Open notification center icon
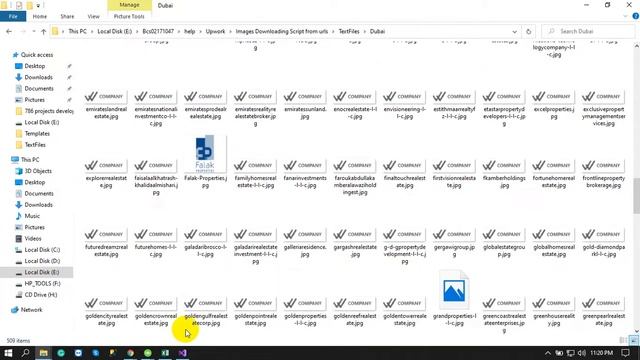 point(625,353)
